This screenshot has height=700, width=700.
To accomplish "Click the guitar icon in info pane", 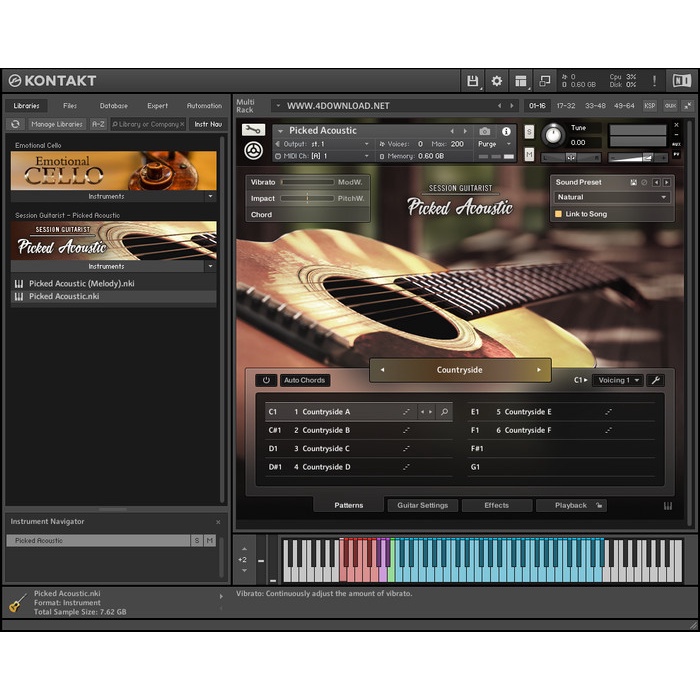I will tap(17, 603).
